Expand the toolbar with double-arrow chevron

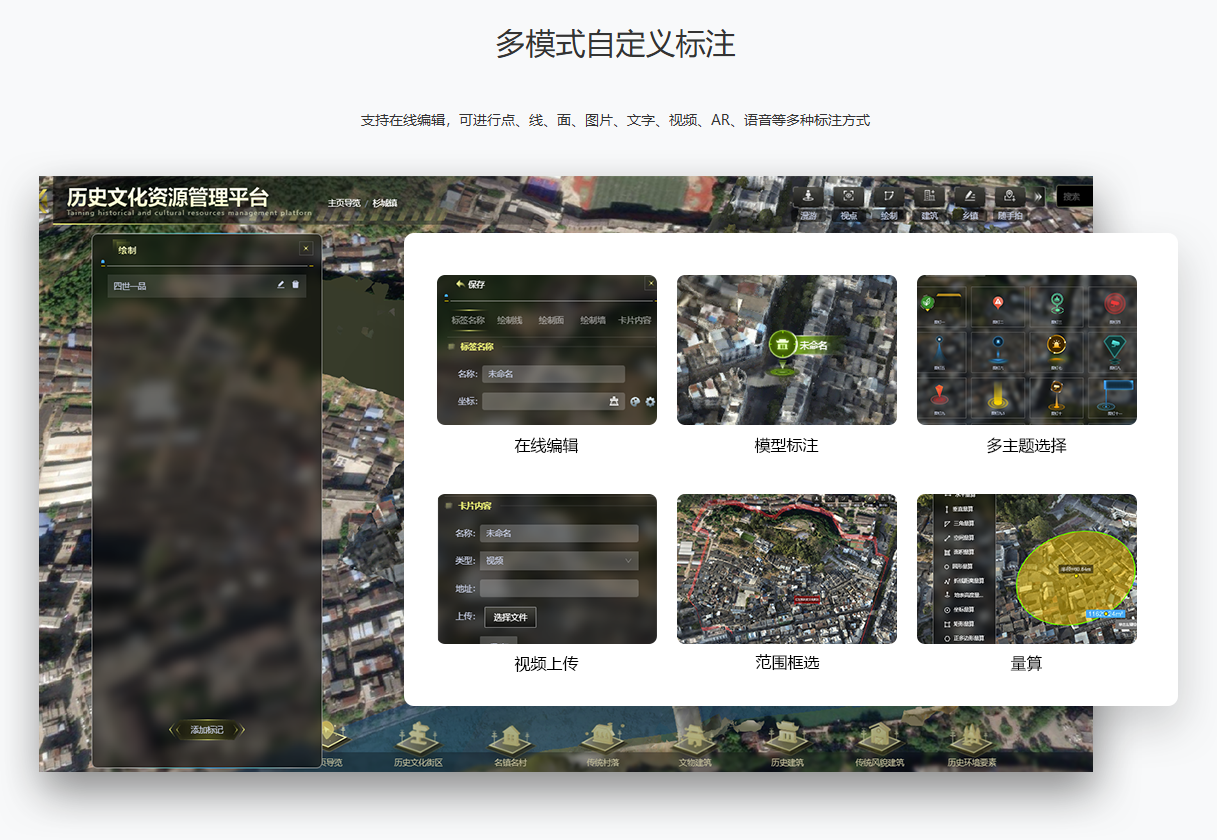point(1039,197)
